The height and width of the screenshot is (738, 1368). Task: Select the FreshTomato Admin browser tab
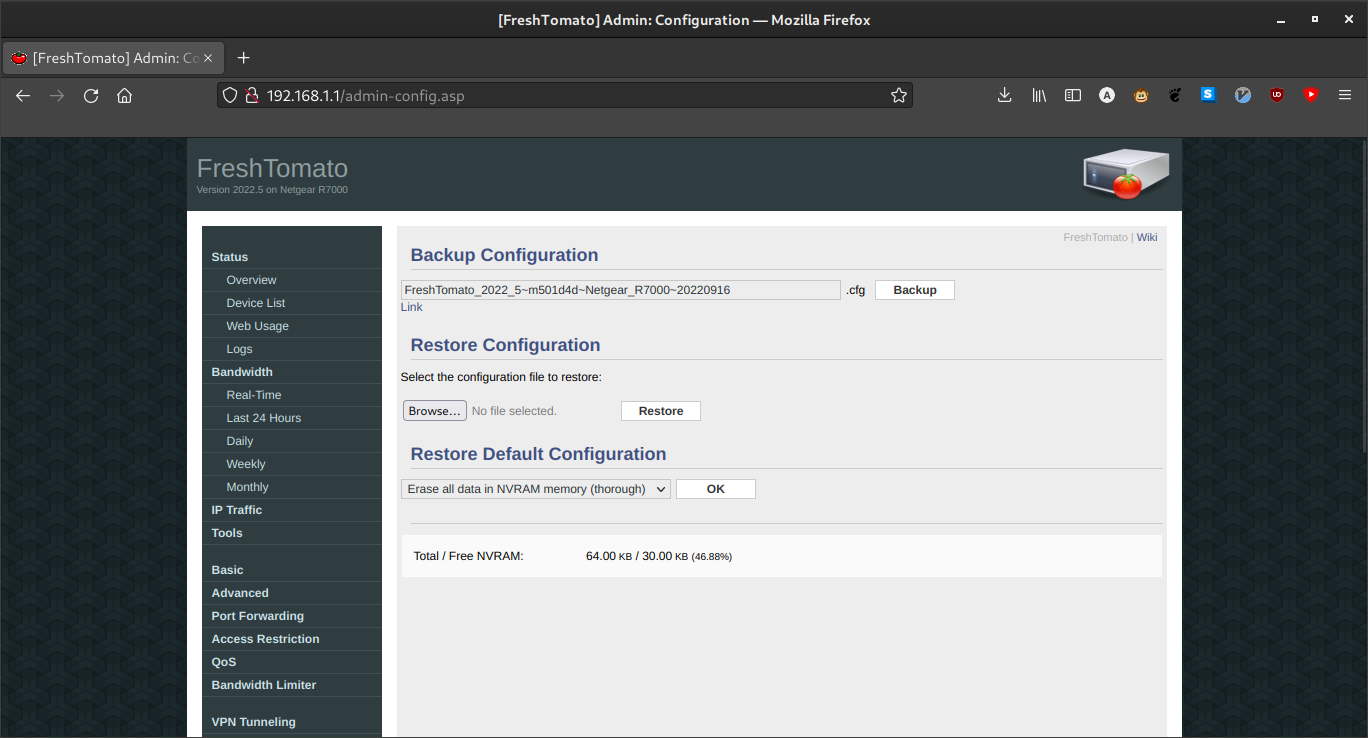[x=113, y=58]
